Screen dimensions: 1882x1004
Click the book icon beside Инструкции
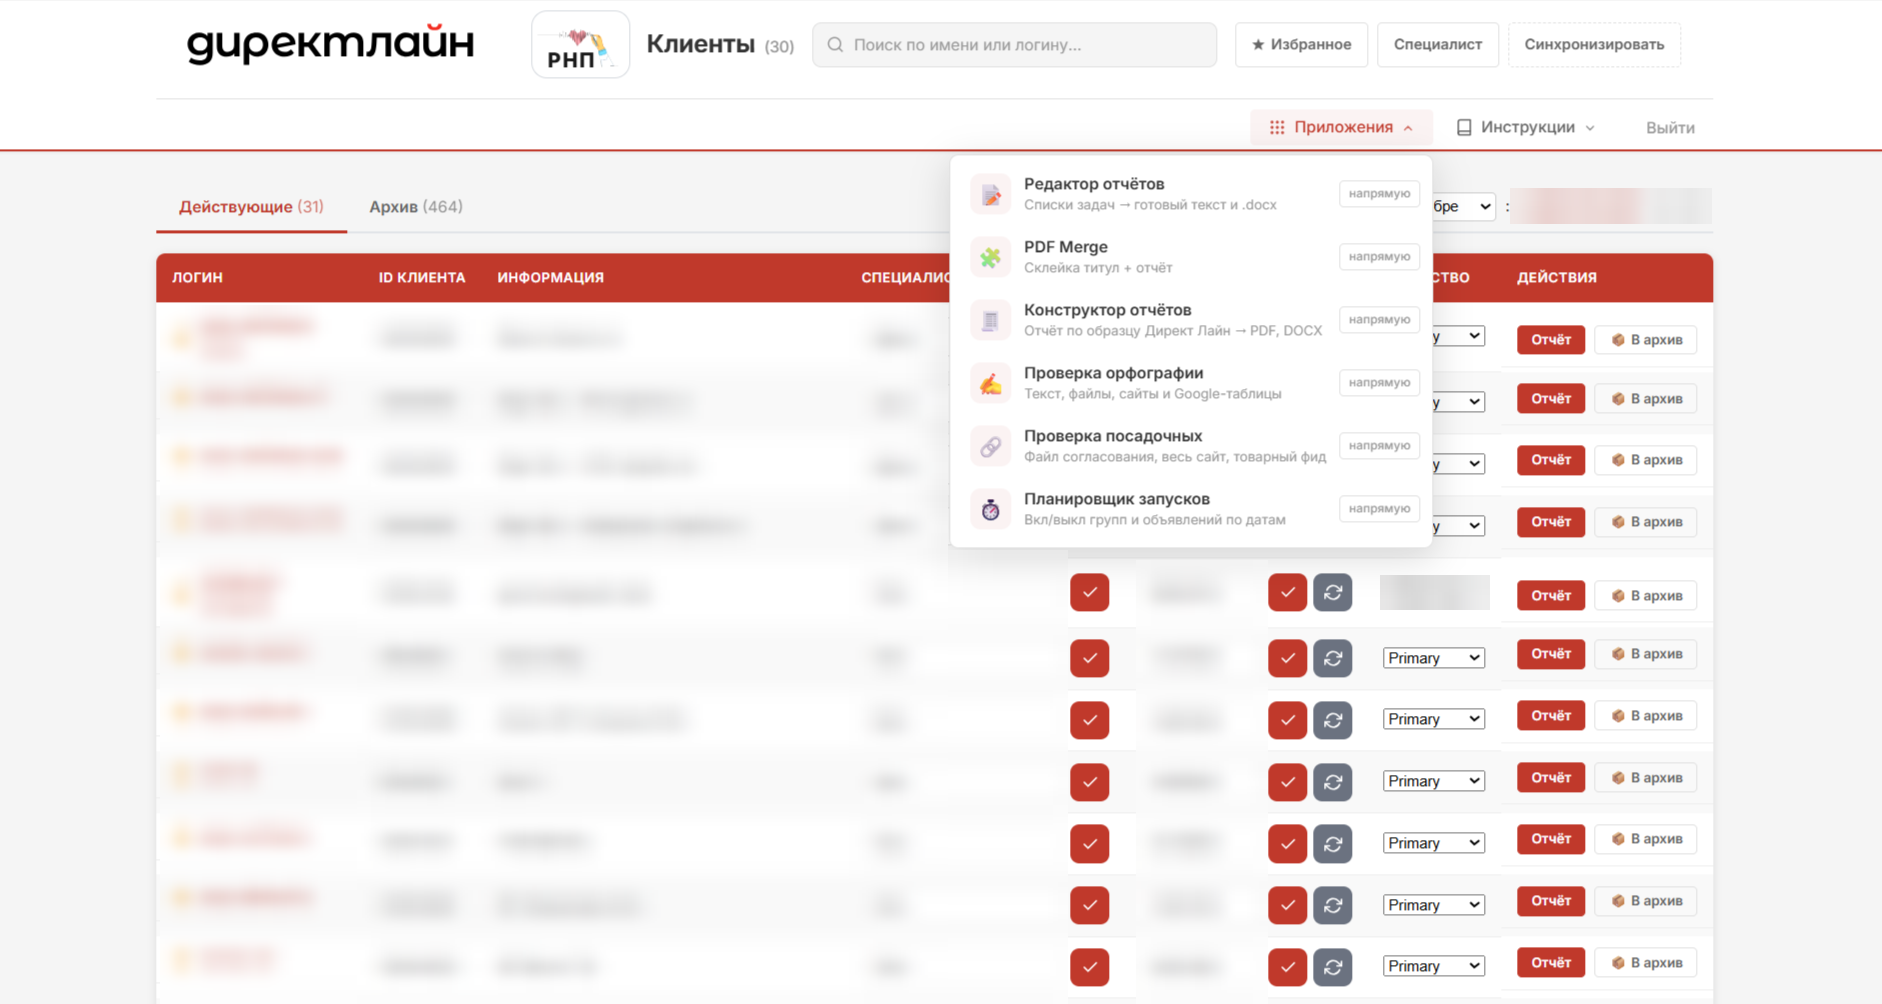tap(1464, 127)
